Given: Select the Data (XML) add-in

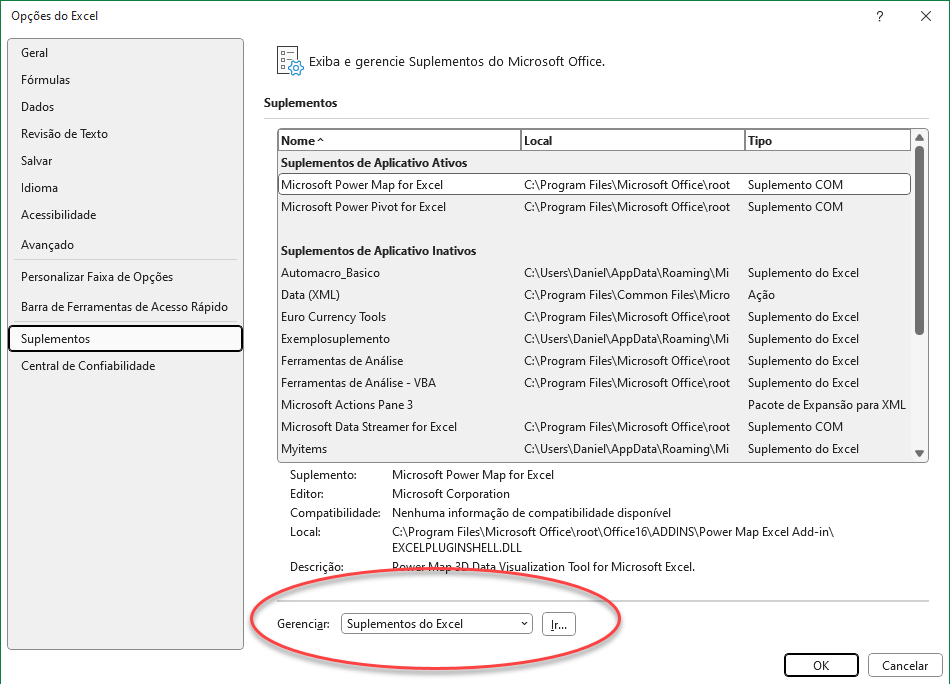Looking at the screenshot, I should [x=594, y=295].
